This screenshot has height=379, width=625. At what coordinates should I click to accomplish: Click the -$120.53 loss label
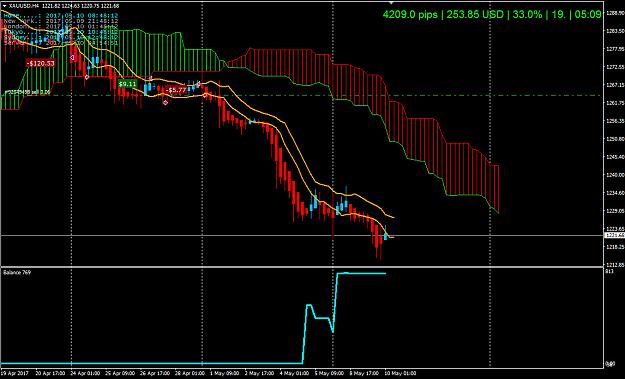pyautogui.click(x=40, y=63)
